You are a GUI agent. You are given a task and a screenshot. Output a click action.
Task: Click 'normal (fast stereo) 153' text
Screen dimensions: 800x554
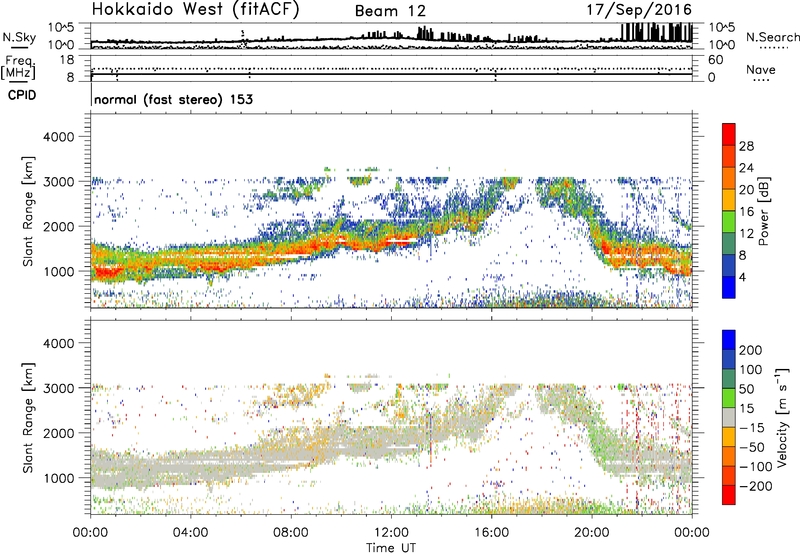173,100
